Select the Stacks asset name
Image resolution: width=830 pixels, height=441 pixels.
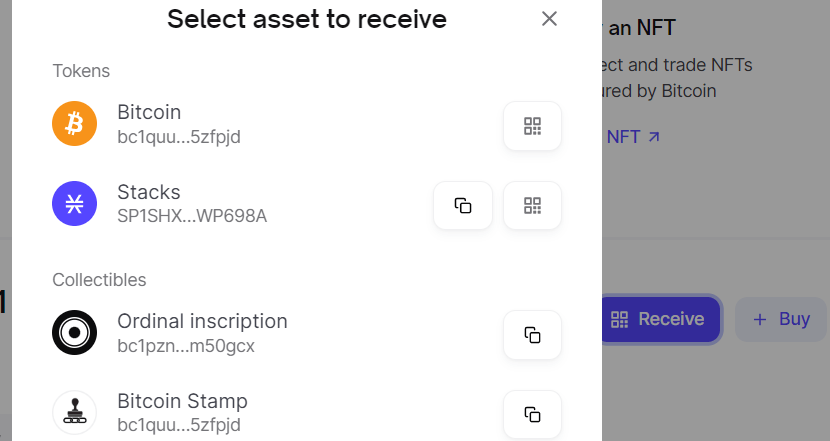[x=149, y=192]
